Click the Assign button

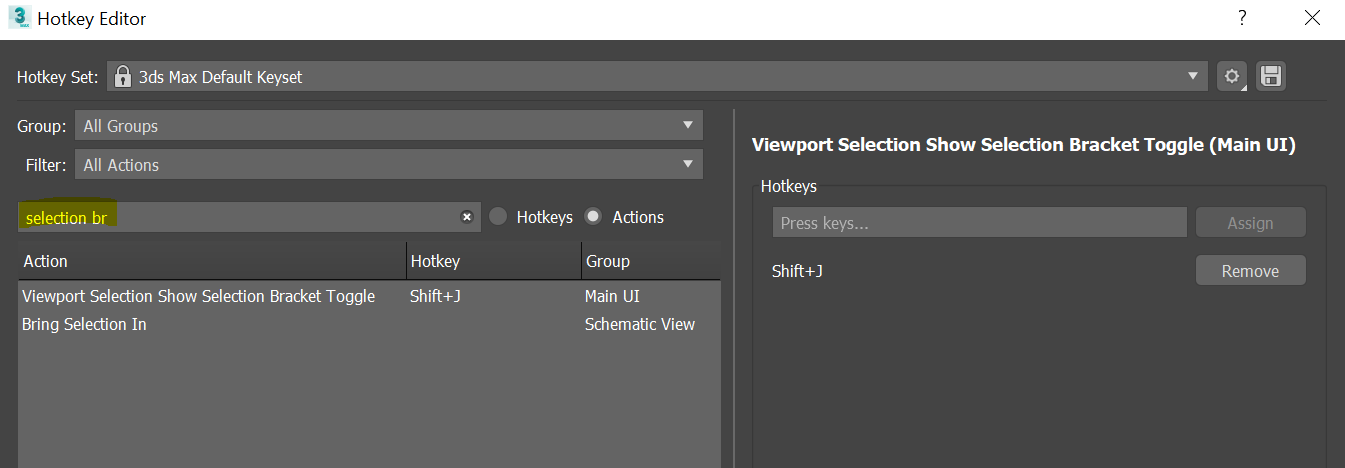[1250, 223]
